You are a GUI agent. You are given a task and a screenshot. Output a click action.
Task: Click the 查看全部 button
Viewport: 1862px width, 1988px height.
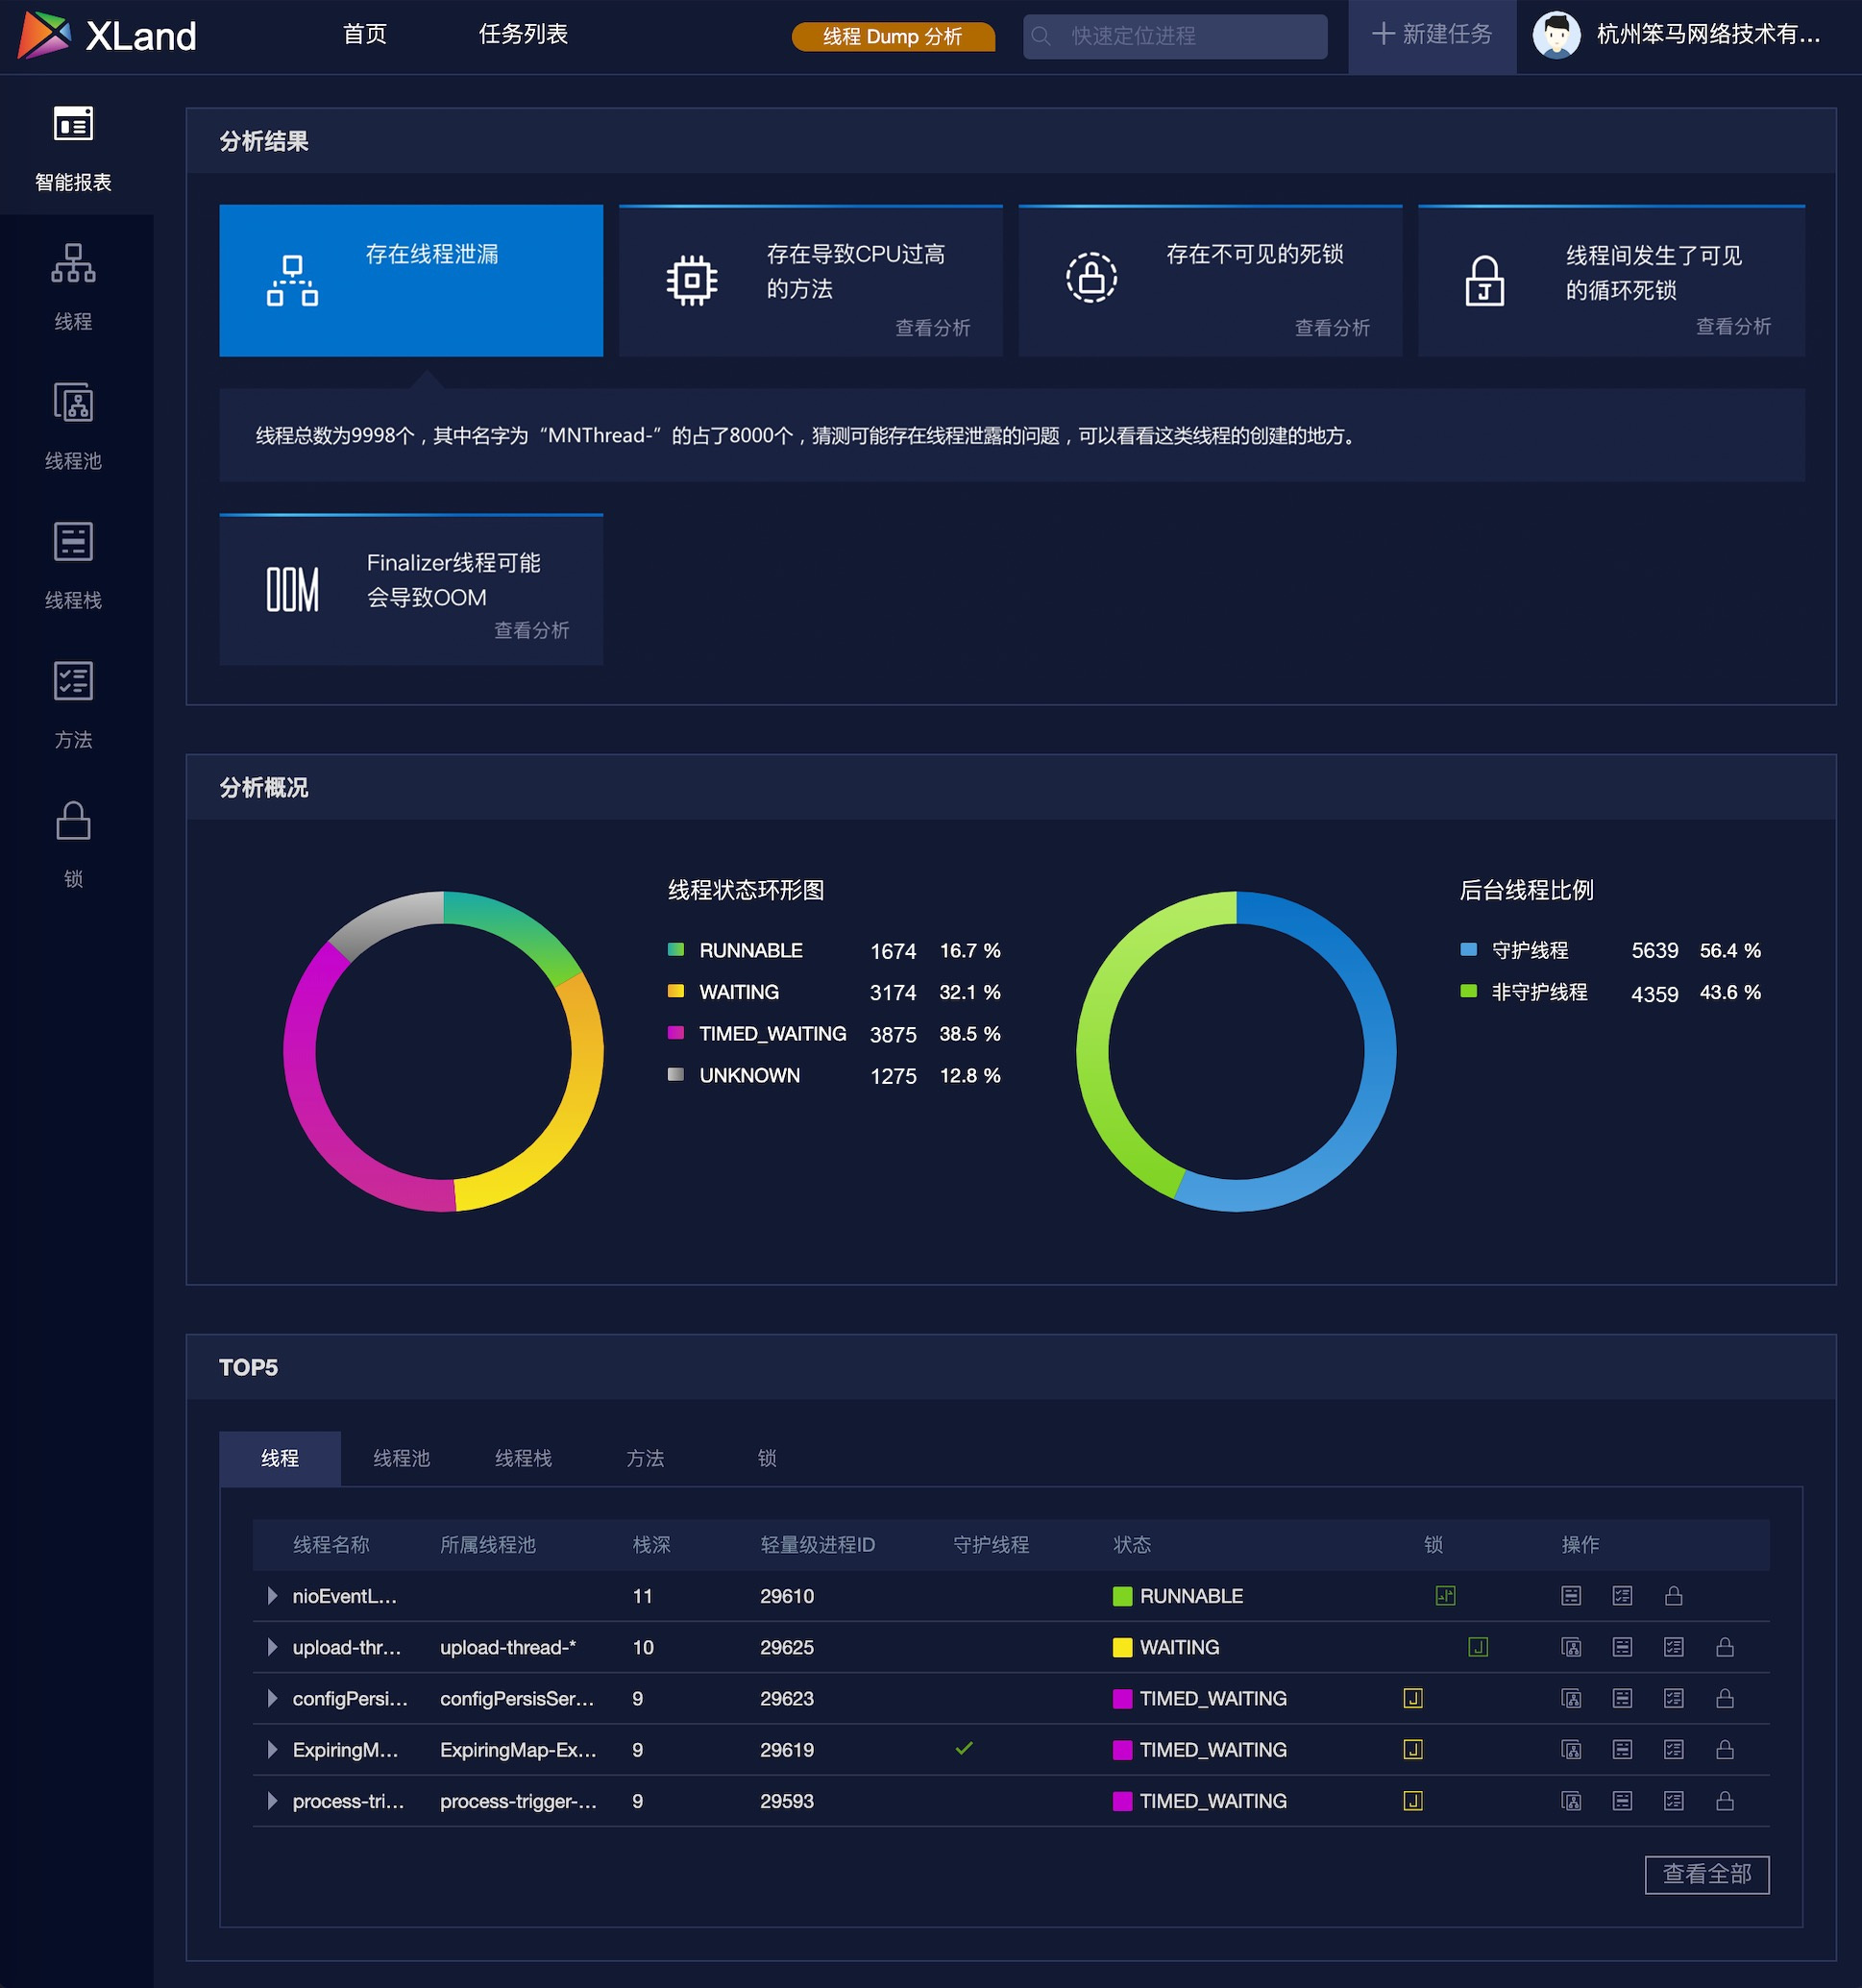[1707, 1874]
